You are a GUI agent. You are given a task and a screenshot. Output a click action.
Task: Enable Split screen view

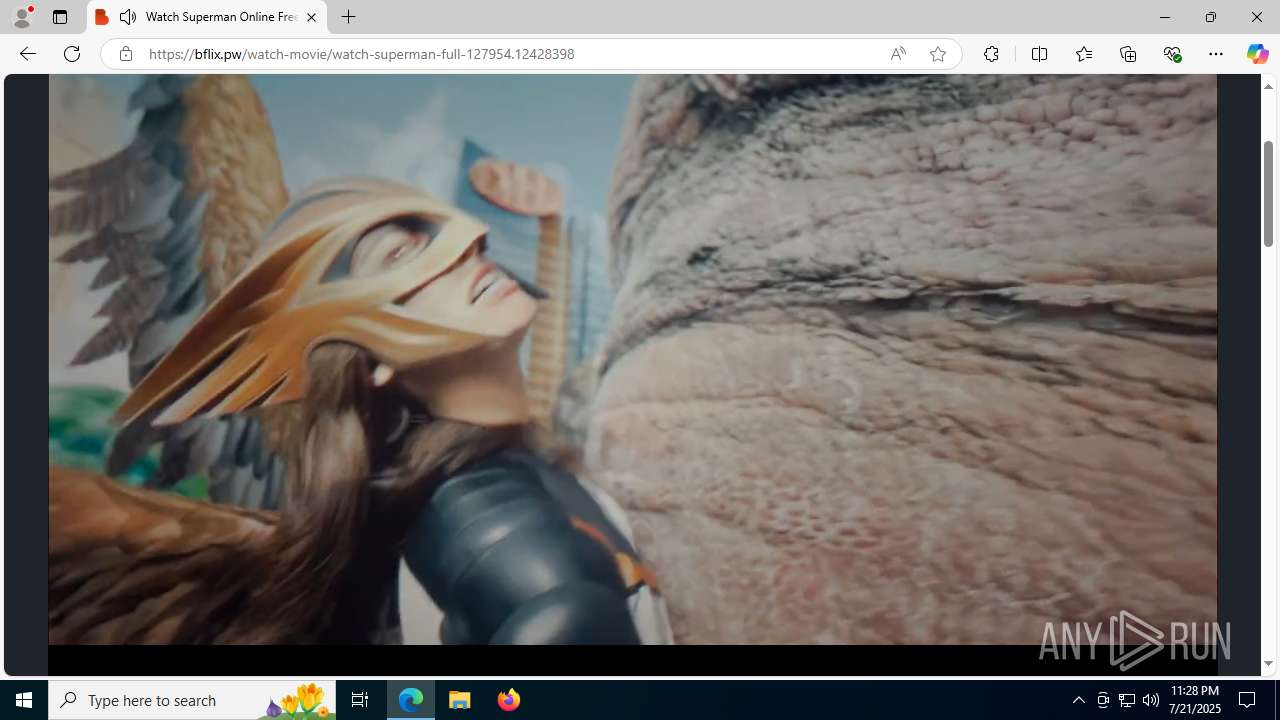[1039, 54]
